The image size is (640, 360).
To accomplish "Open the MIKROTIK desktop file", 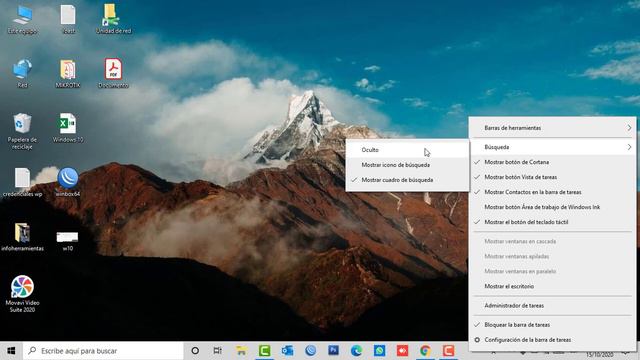I will click(x=68, y=73).
